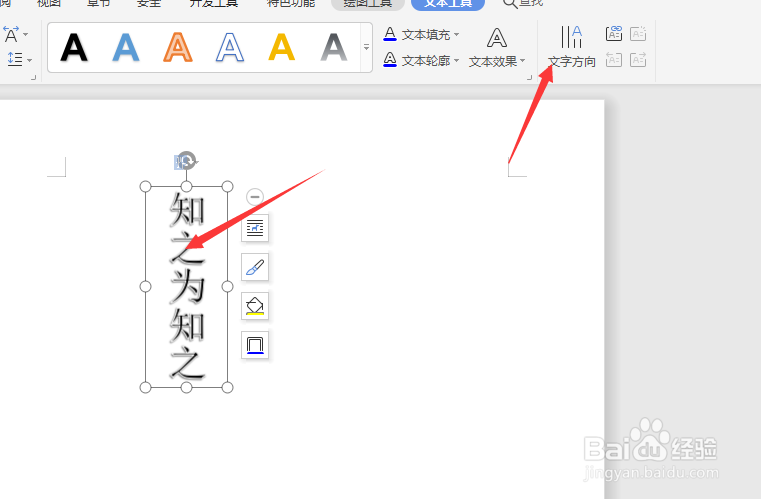Open the shape fill bucket floating icon
This screenshot has width=761, height=499.
[255, 306]
